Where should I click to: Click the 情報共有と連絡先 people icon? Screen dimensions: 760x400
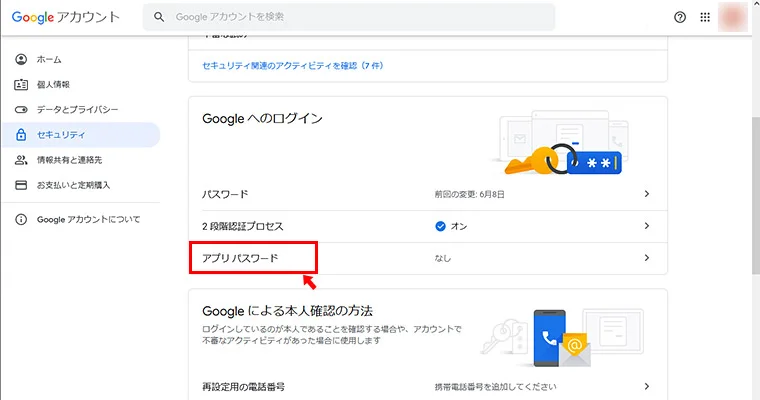click(x=21, y=160)
